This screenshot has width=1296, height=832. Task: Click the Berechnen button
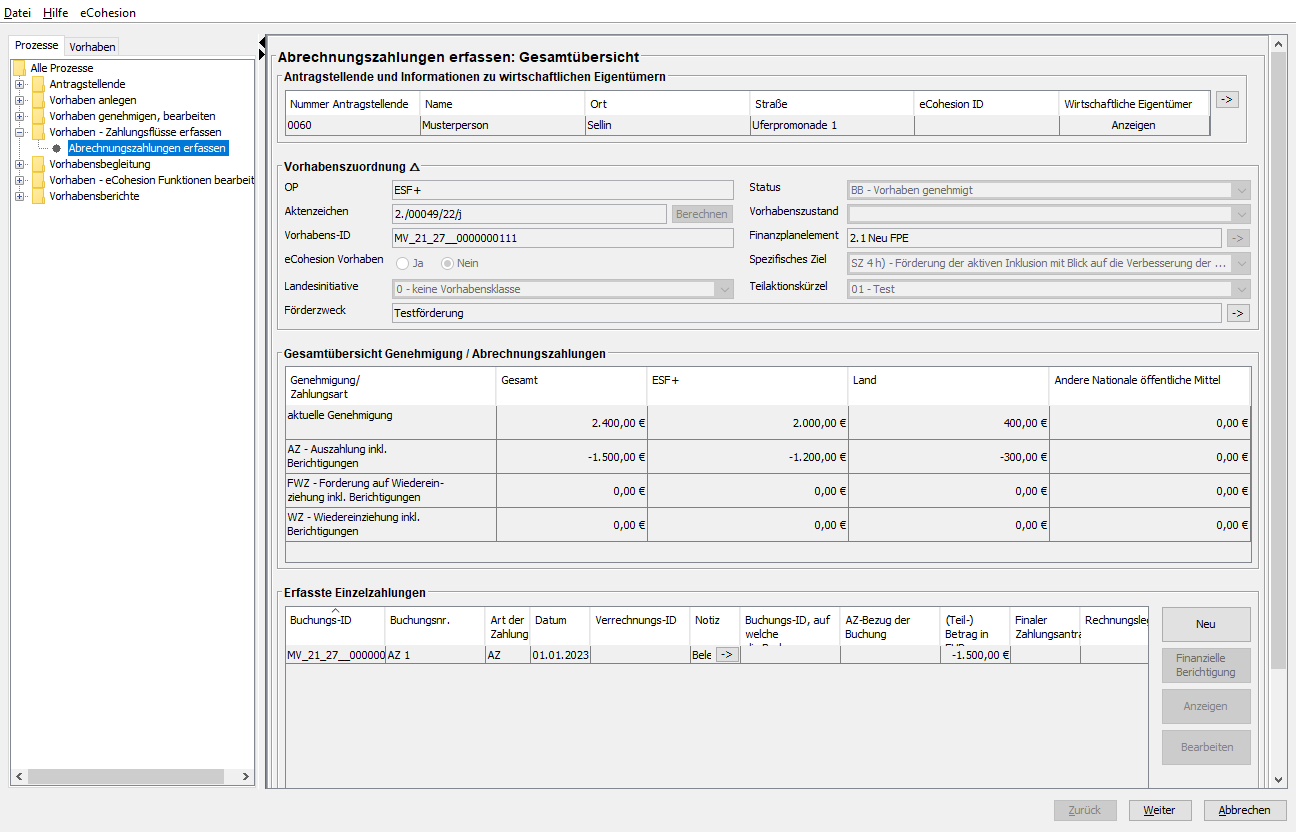tap(701, 214)
